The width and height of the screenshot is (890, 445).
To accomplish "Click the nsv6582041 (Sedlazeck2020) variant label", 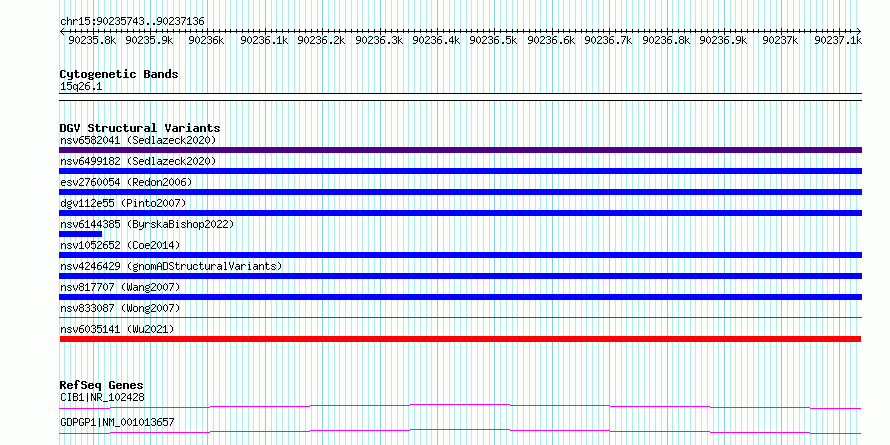I will (x=138, y=140).
